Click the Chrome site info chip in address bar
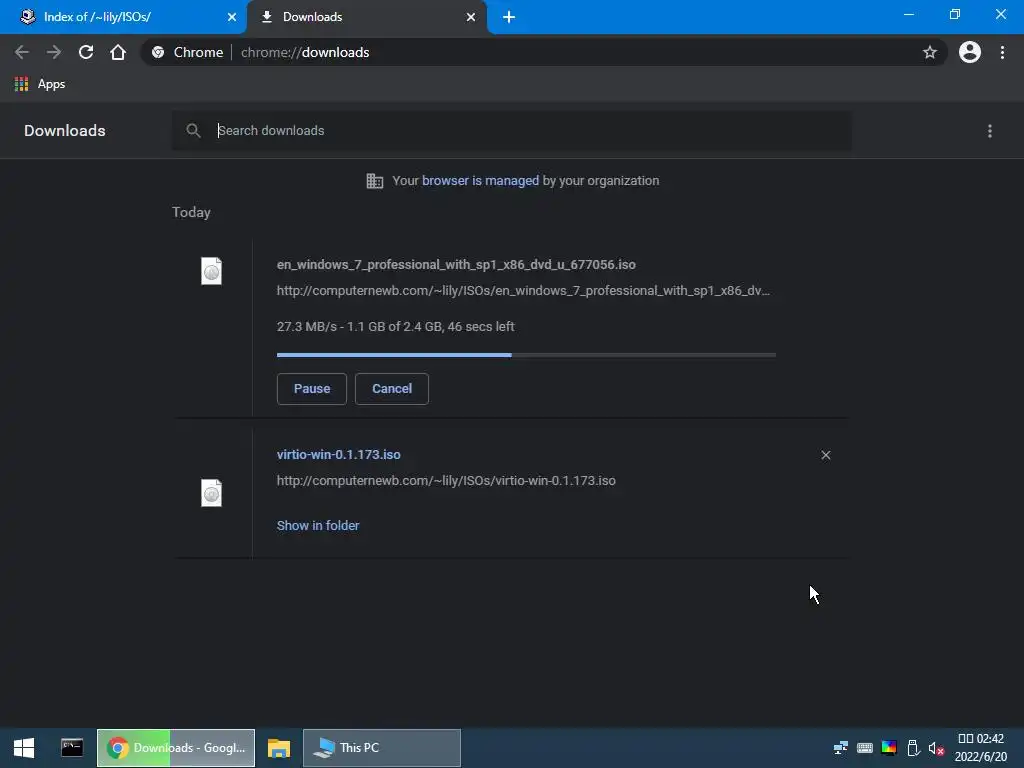Screen dimensions: 1024x768 point(187,52)
